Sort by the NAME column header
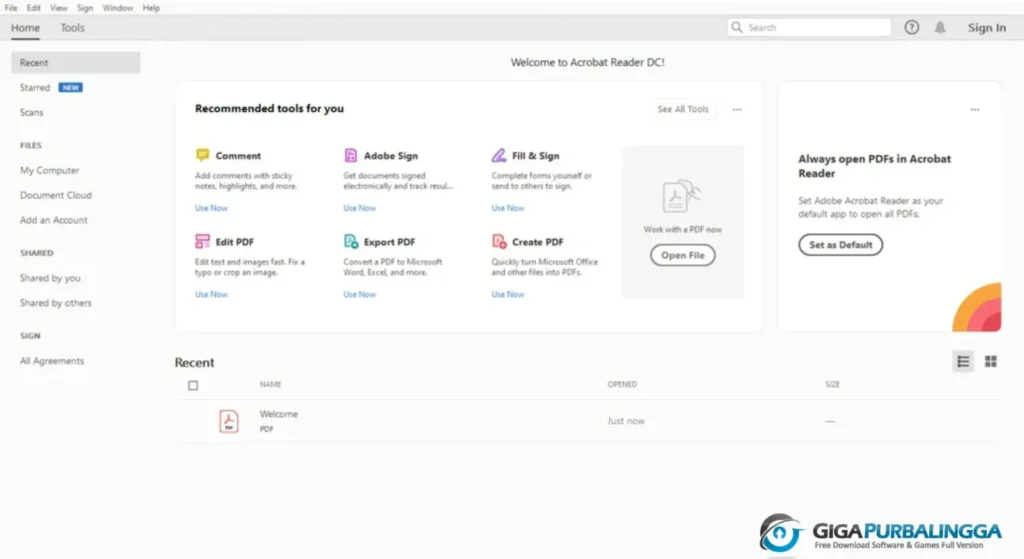Screen dimensions: 1024x559 [270, 384]
